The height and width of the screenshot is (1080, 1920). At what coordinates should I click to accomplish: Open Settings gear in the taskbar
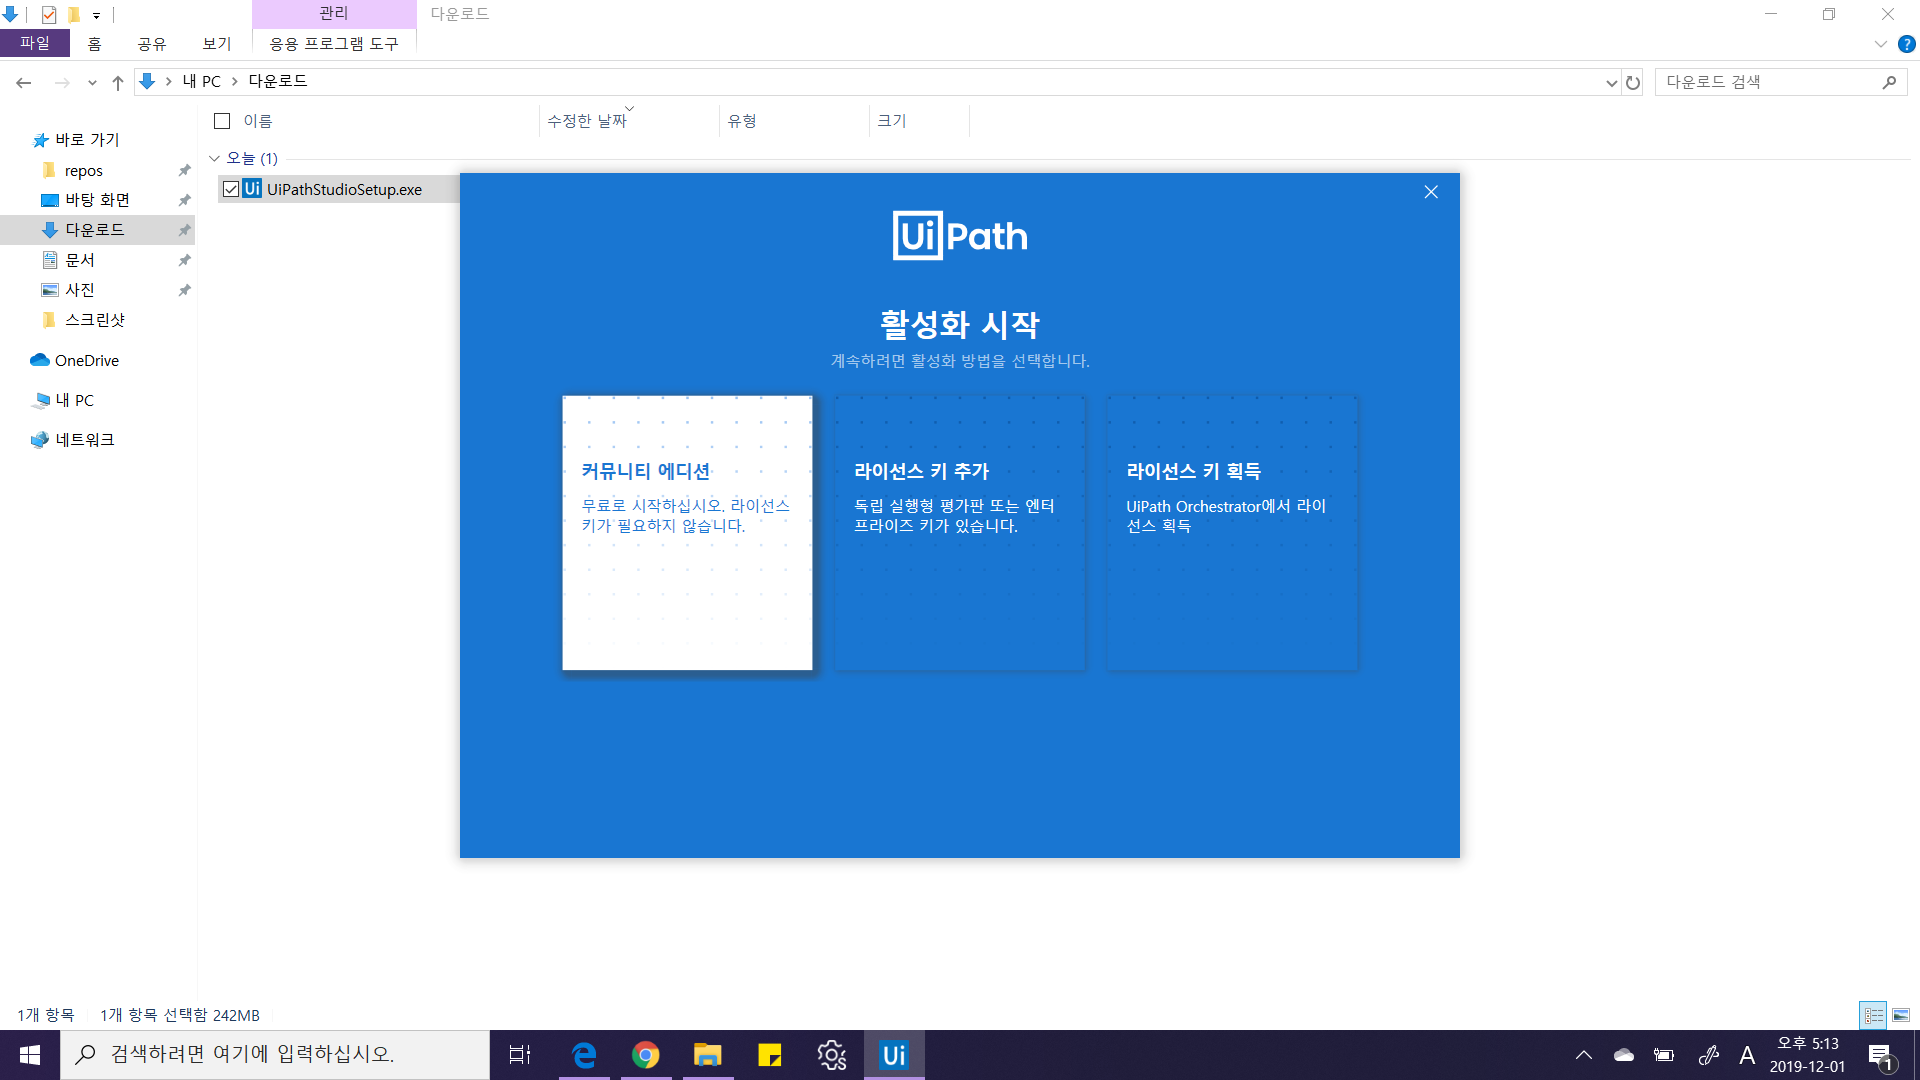(831, 1055)
